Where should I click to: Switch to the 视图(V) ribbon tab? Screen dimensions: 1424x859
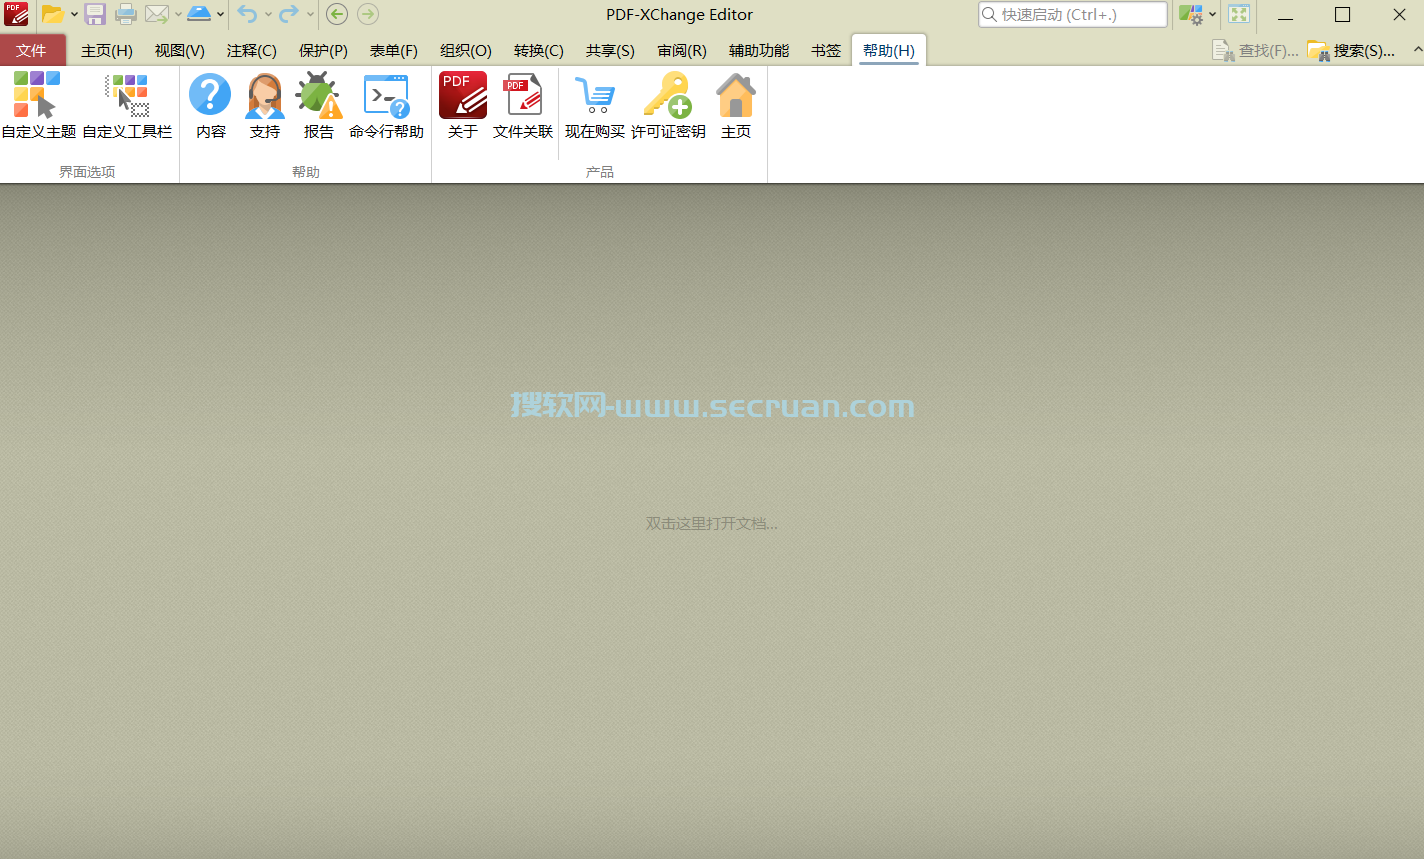[x=180, y=51]
